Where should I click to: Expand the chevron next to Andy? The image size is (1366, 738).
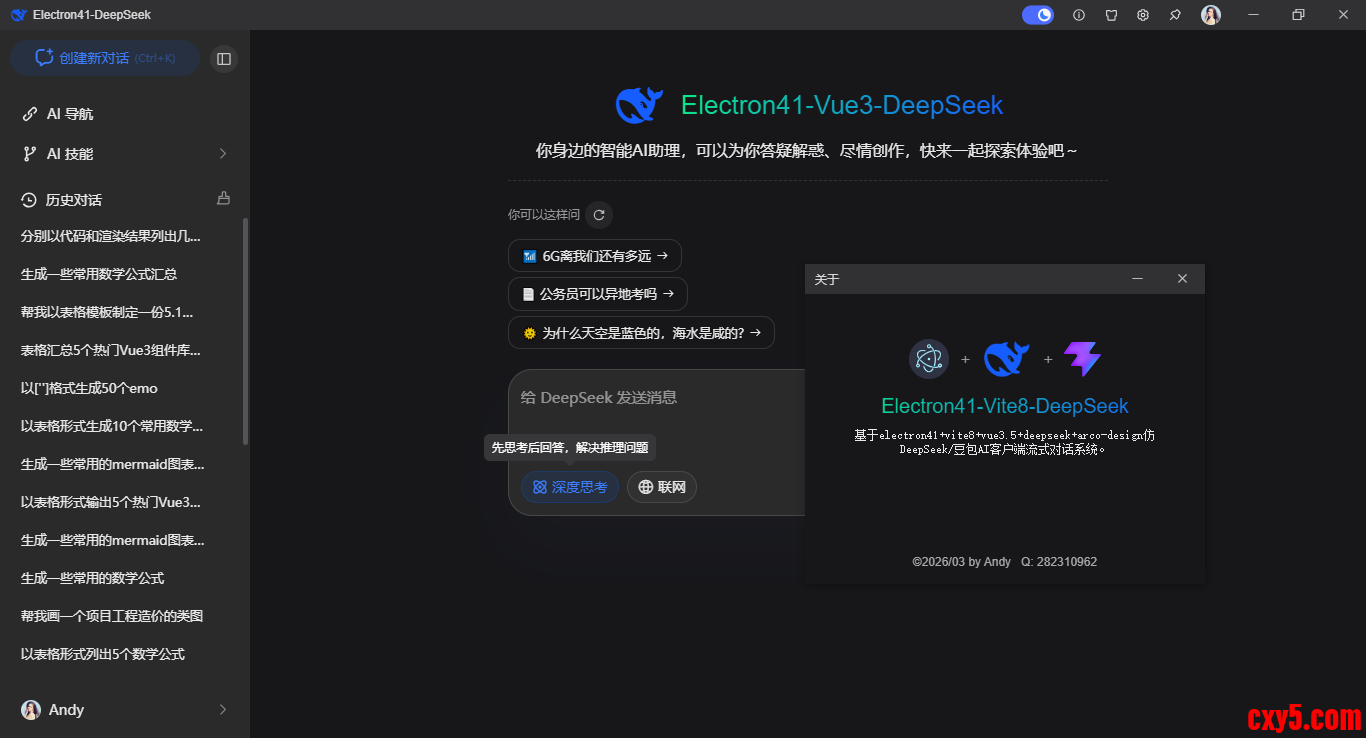(x=223, y=710)
